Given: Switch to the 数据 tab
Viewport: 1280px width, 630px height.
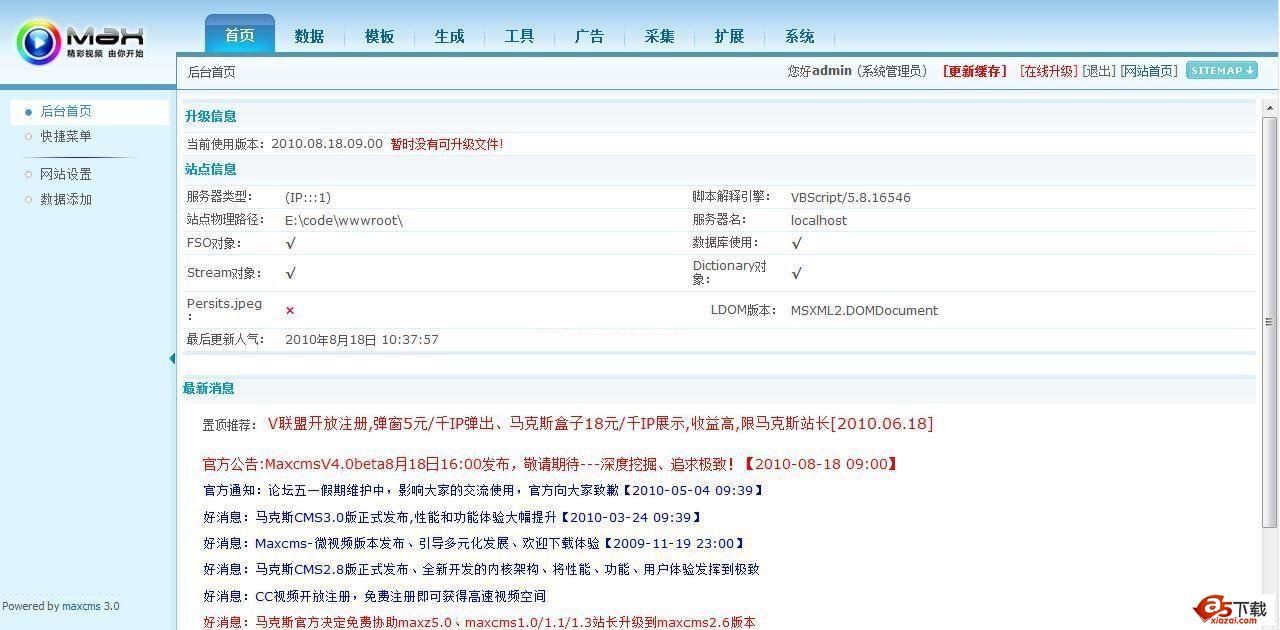Looking at the screenshot, I should click(309, 36).
